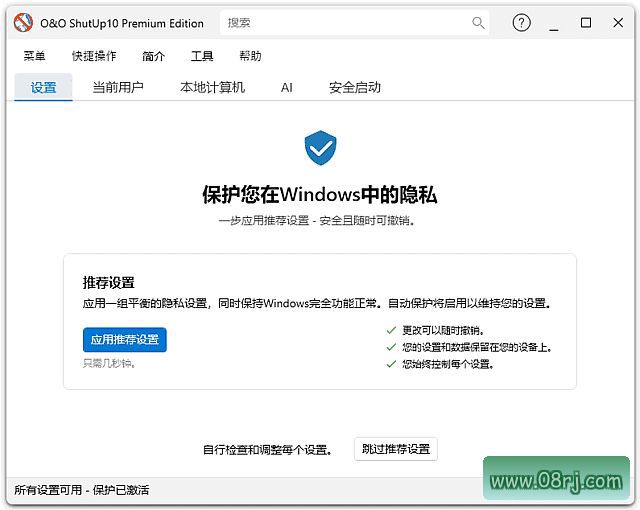Click the 您始终控制每个设置 text
The height and width of the screenshot is (510, 640).
(x=448, y=364)
